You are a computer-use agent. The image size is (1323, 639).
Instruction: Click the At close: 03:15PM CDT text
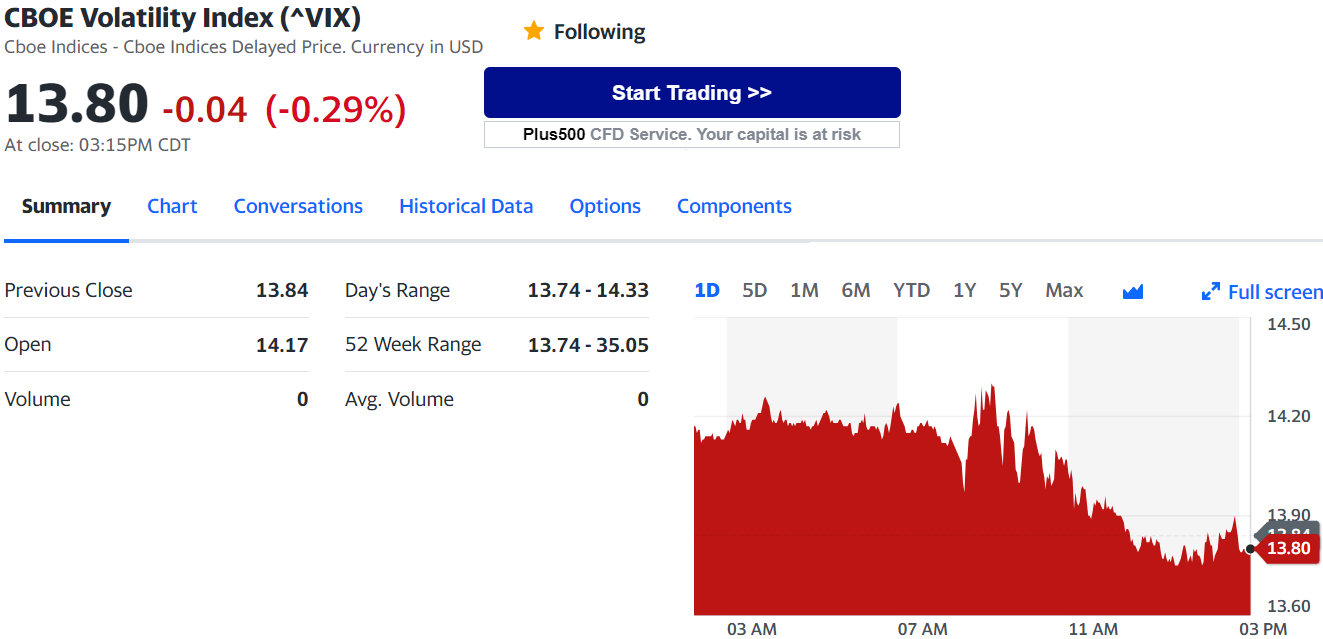point(97,145)
